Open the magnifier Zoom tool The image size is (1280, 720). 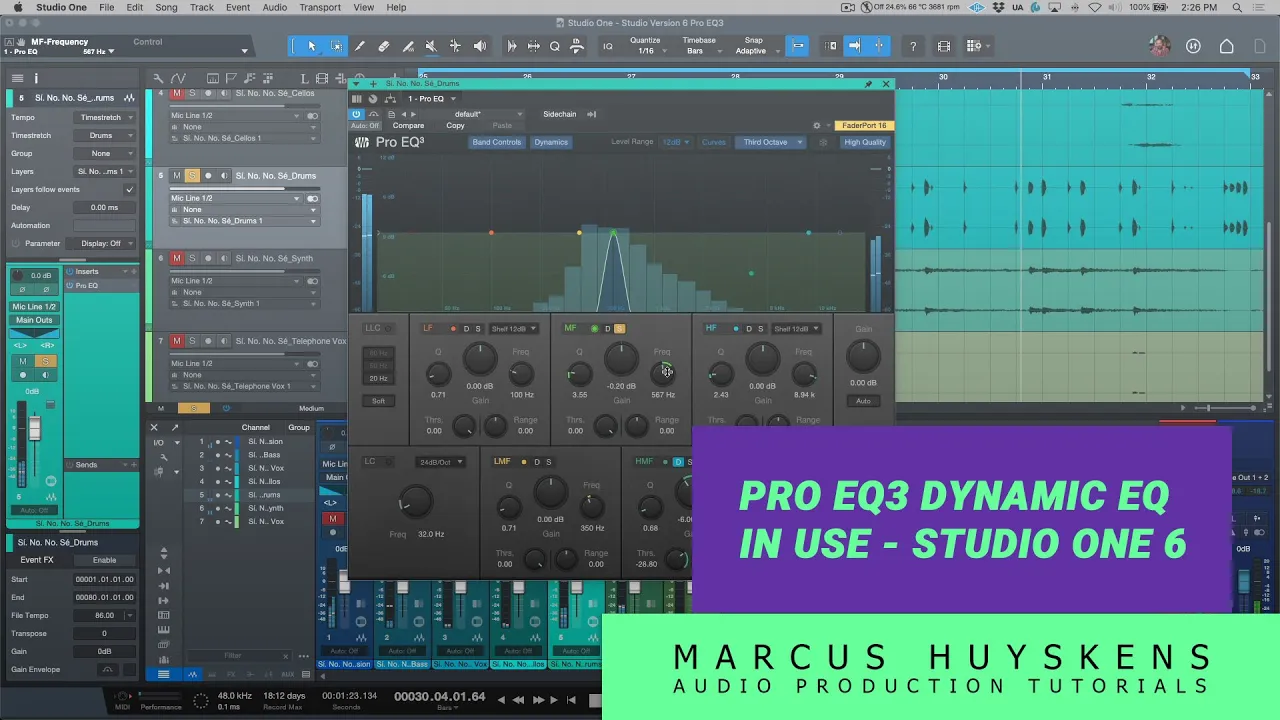pos(555,46)
